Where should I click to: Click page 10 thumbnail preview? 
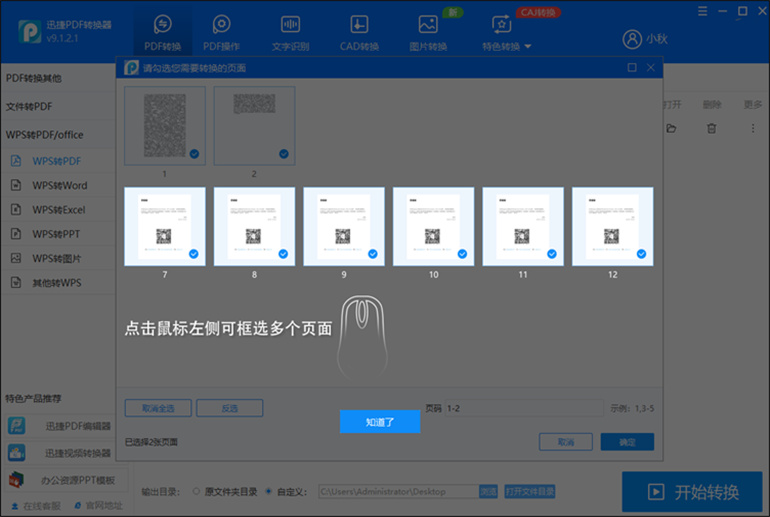[x=434, y=226]
